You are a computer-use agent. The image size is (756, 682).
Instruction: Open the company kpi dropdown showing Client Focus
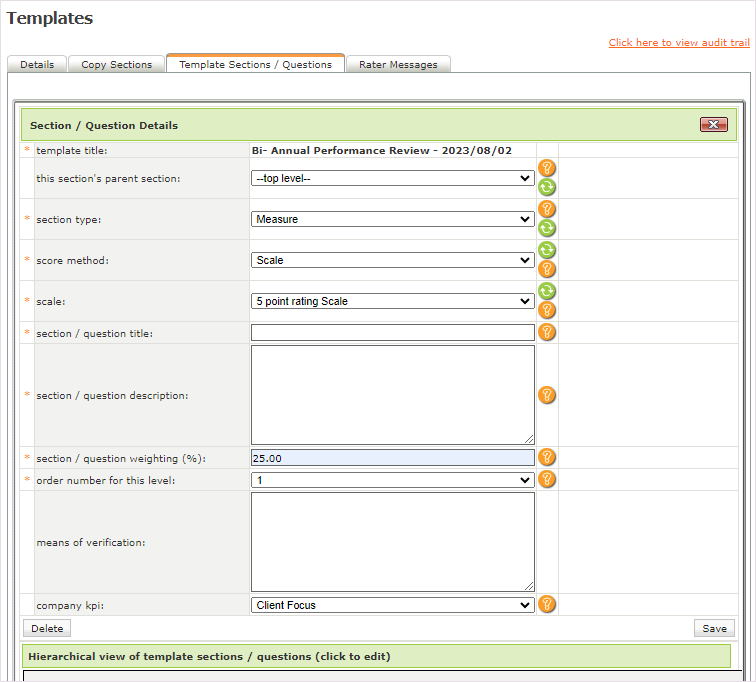click(x=392, y=605)
